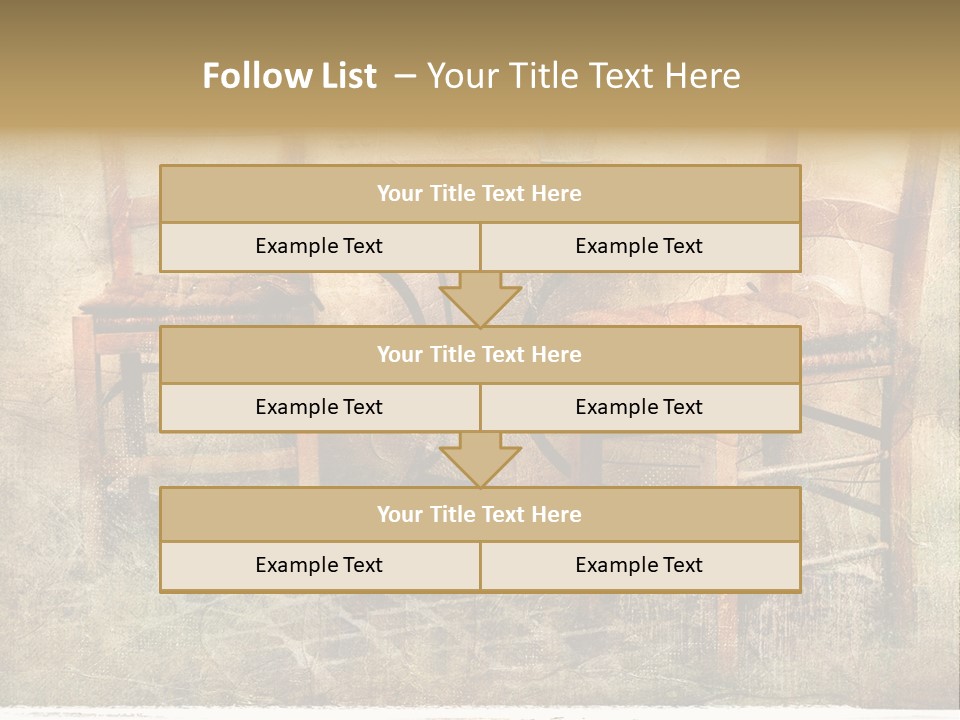Image resolution: width=960 pixels, height=720 pixels.
Task: Click the second block's left Example Text cell
Action: (320, 407)
